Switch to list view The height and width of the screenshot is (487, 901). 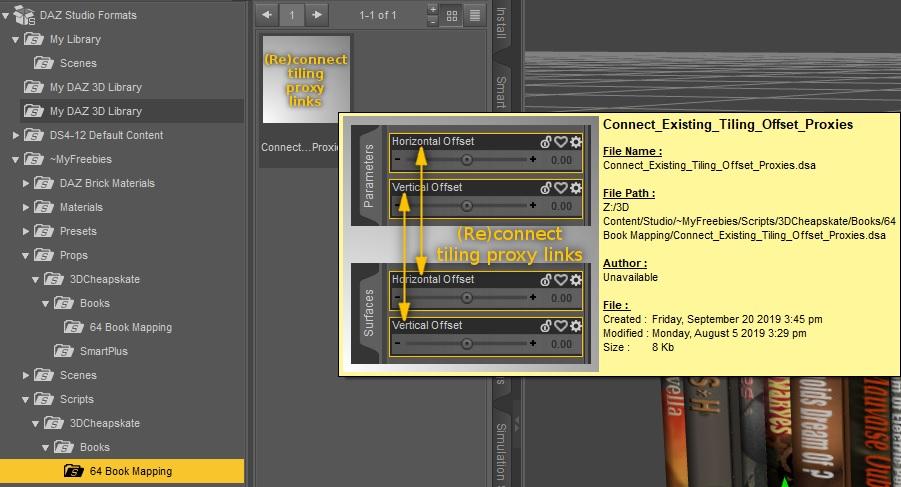coord(475,16)
